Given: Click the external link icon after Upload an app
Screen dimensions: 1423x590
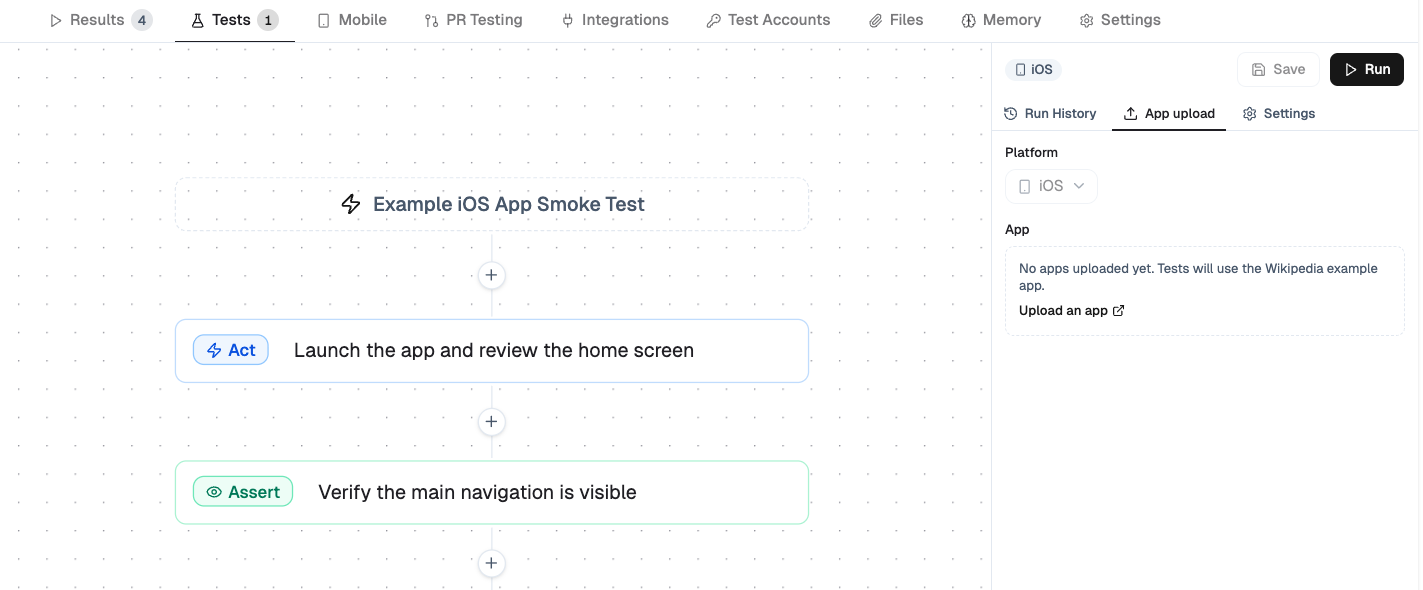Looking at the screenshot, I should click(1119, 310).
